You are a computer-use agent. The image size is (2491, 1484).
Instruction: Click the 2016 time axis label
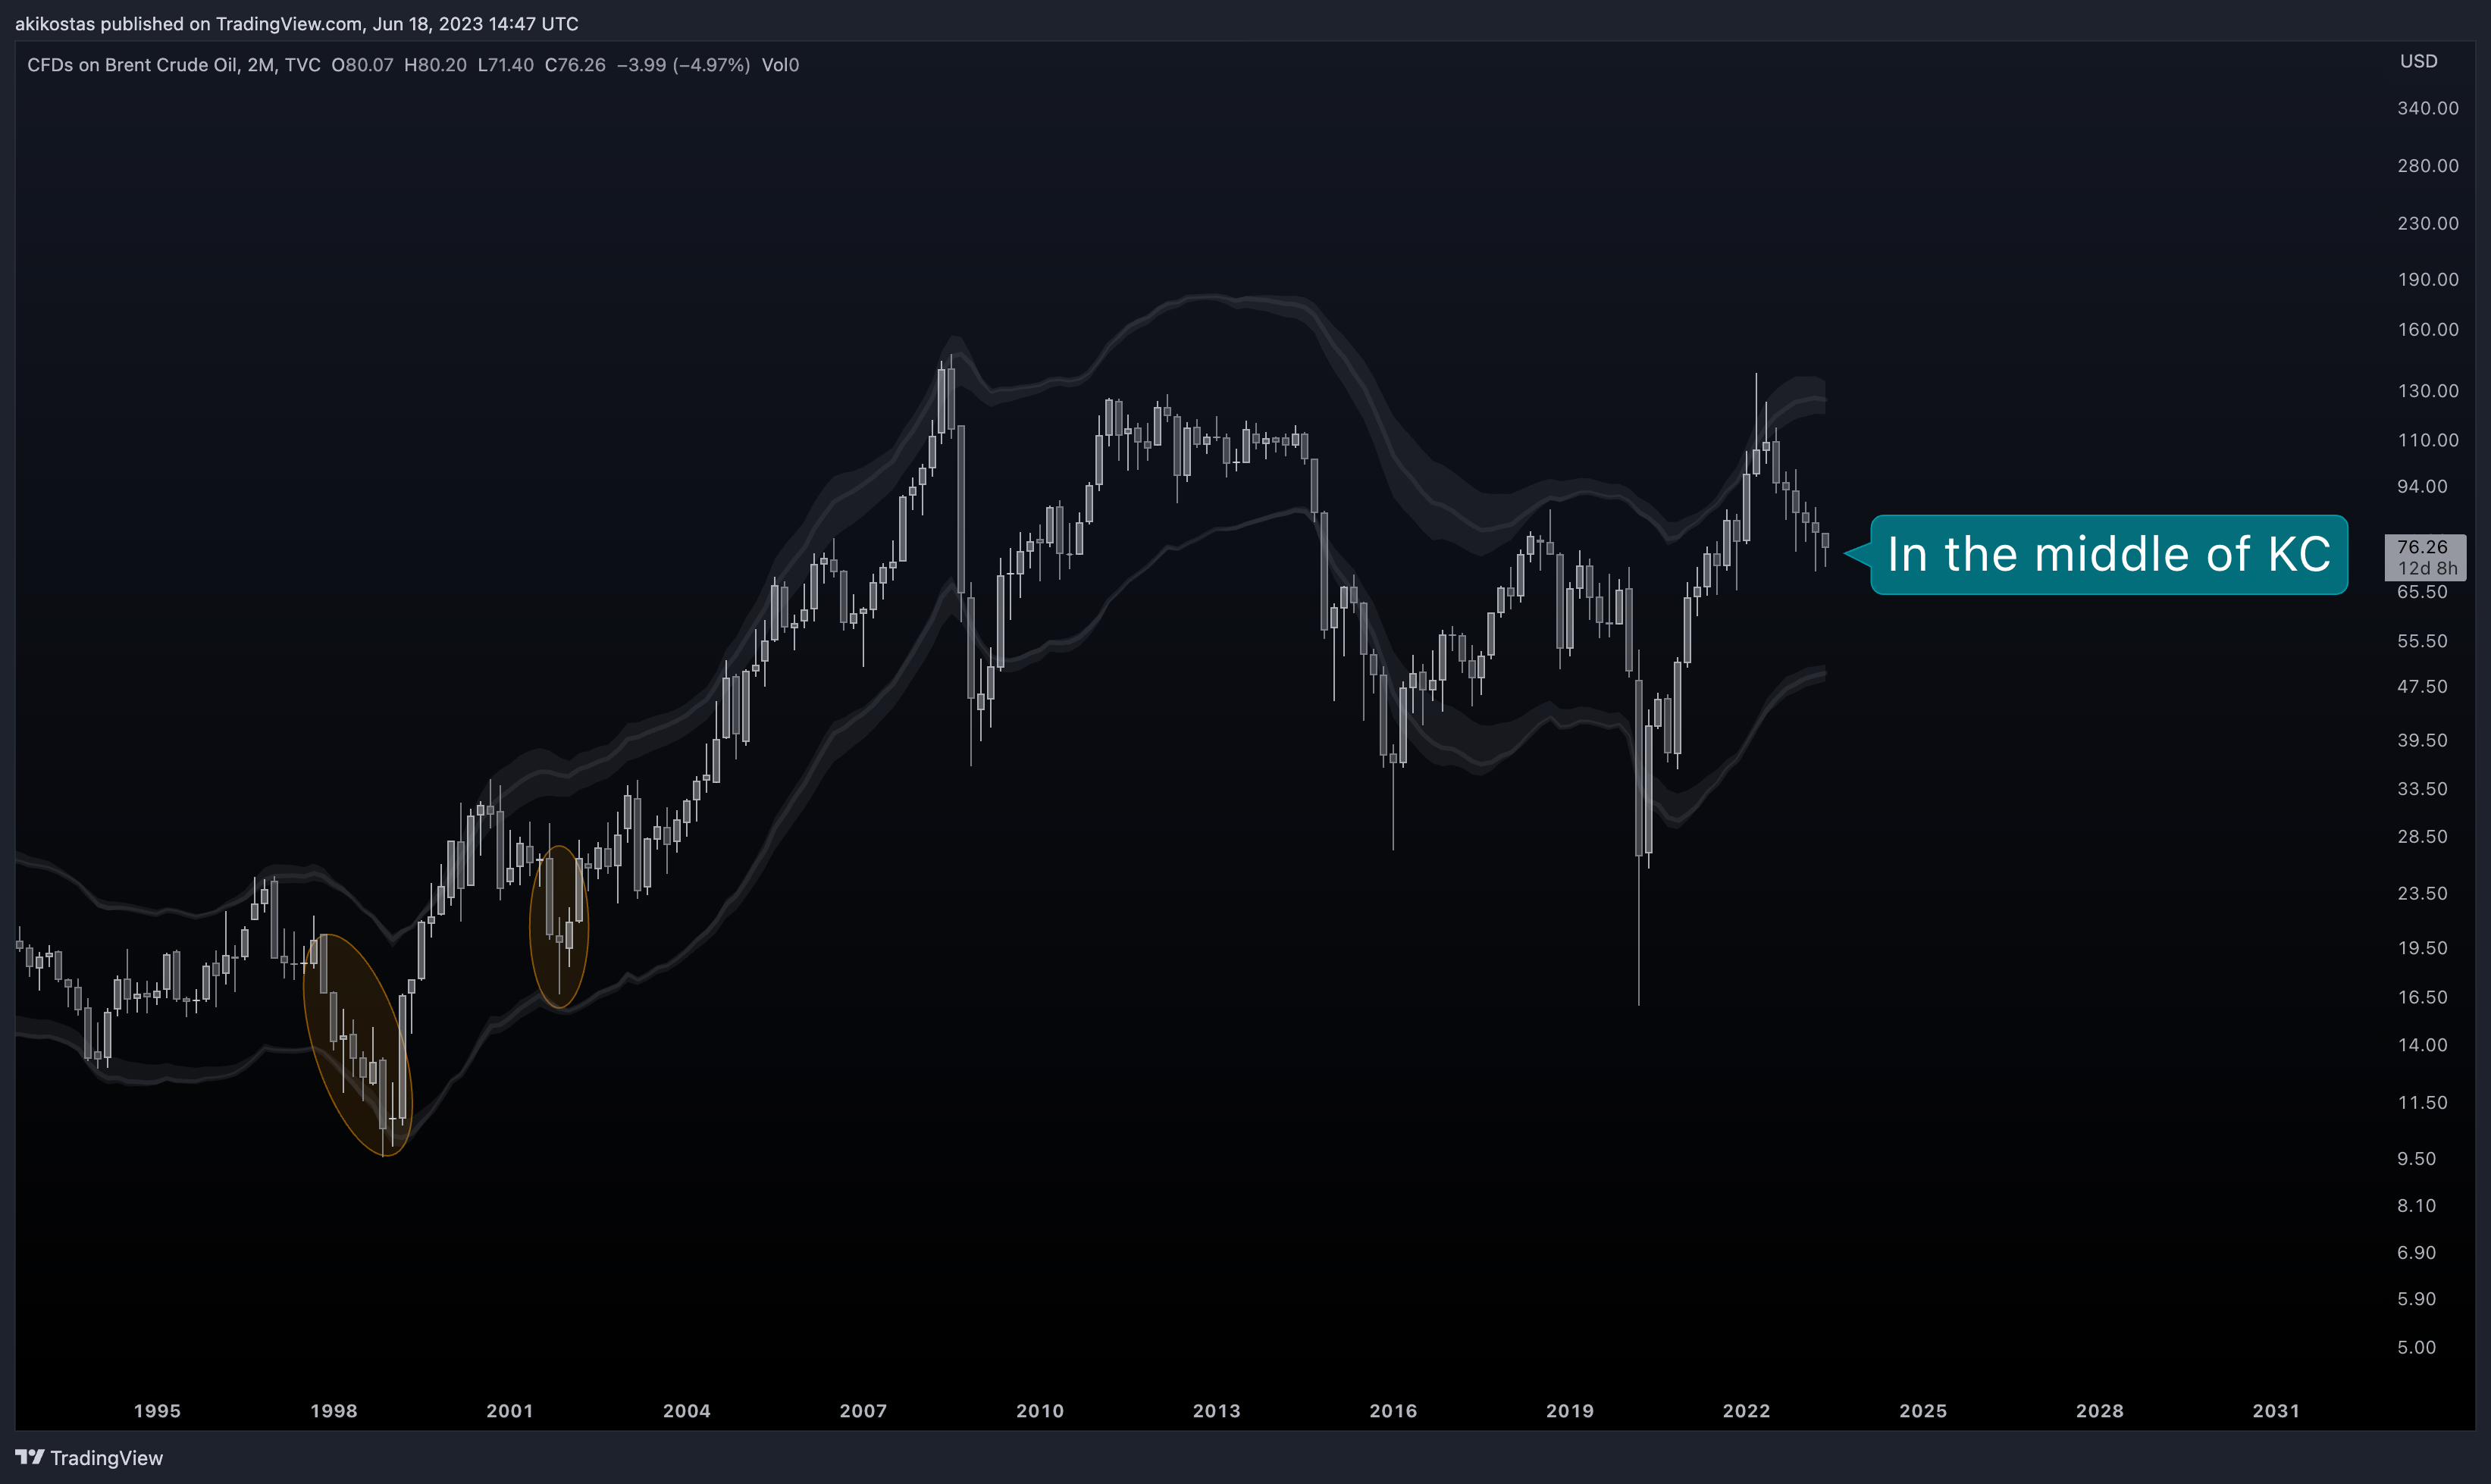point(1393,1411)
